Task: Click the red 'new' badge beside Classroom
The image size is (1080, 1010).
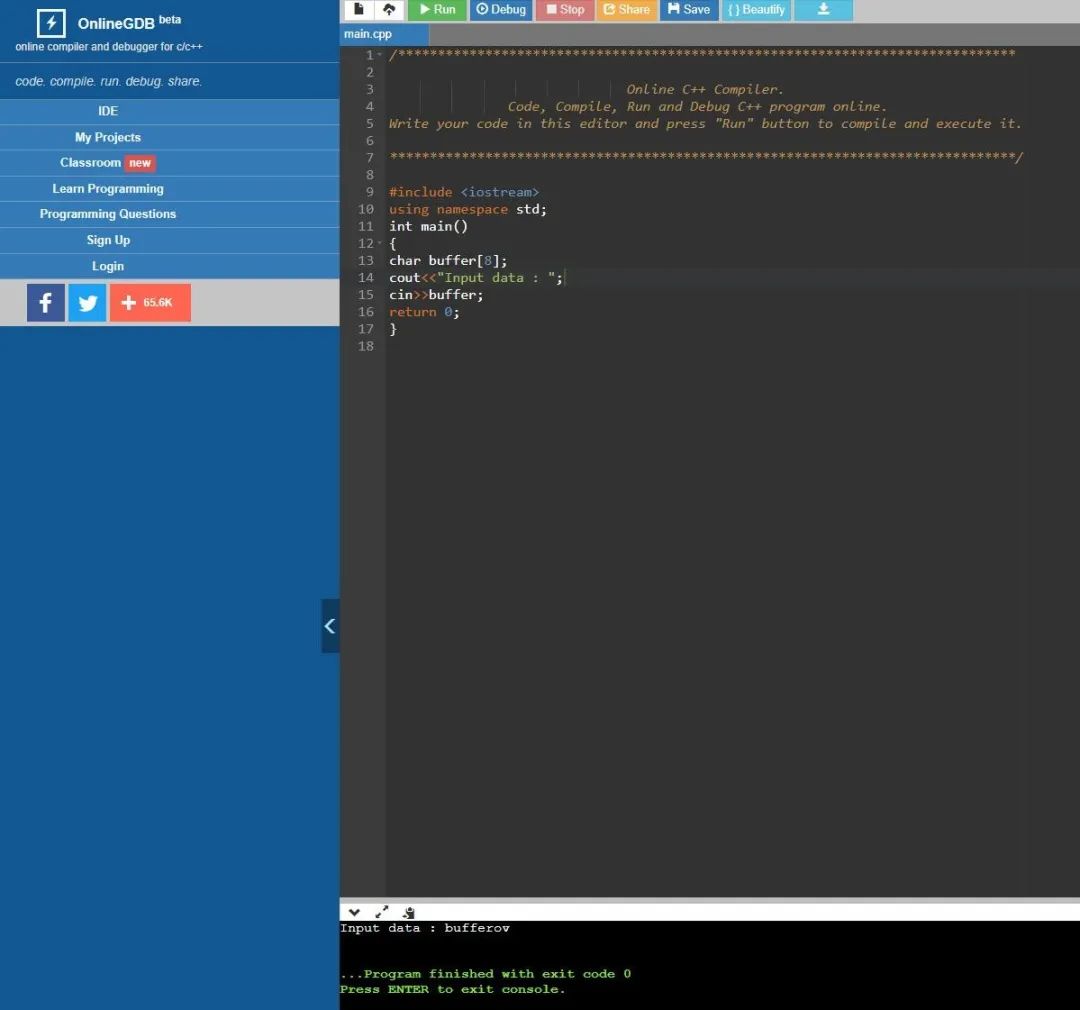Action: pos(140,163)
